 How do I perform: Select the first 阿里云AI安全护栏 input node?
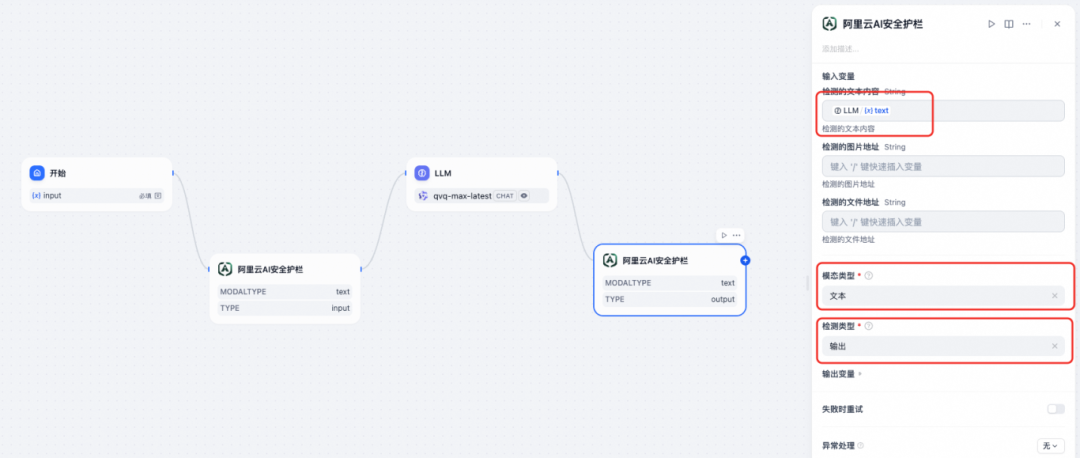(x=284, y=289)
